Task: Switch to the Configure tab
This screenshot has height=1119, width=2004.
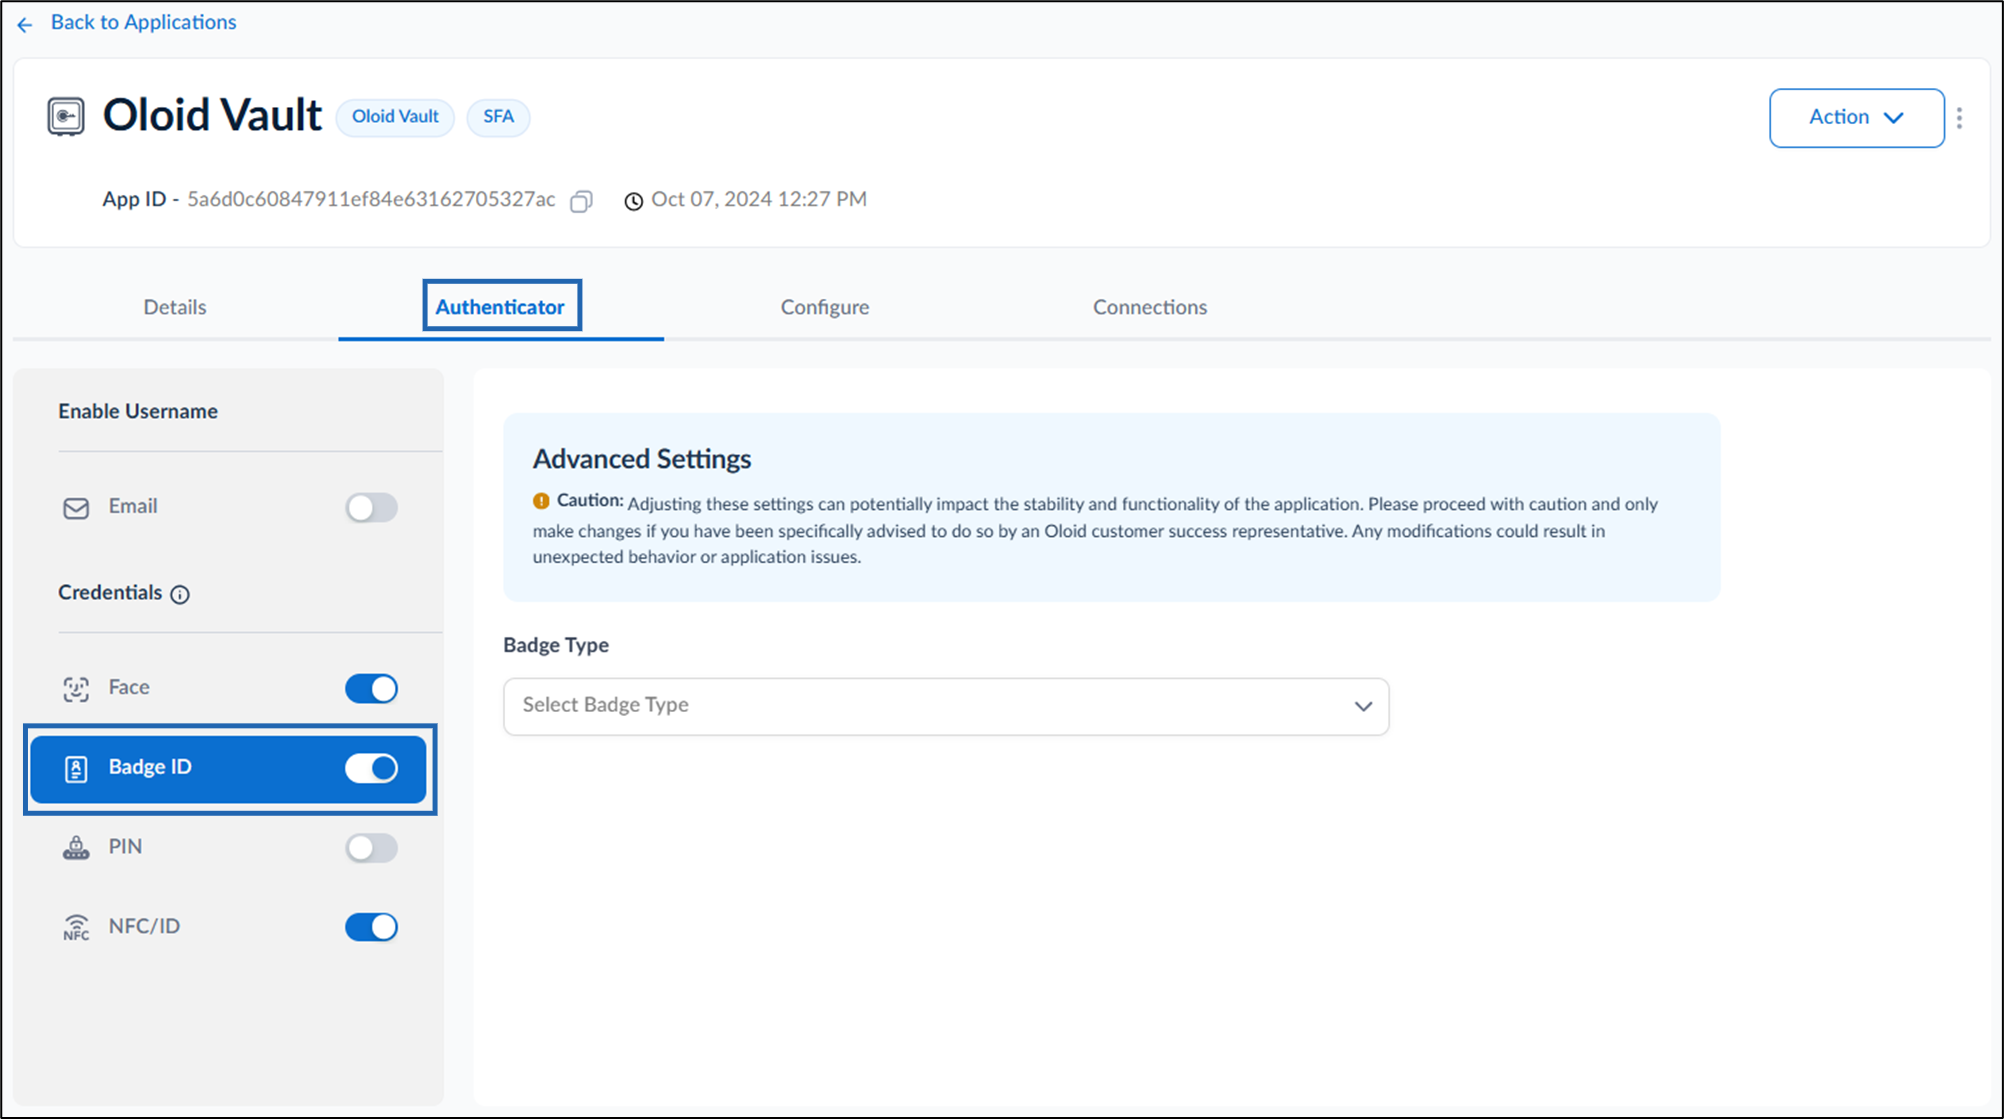Action: [825, 307]
